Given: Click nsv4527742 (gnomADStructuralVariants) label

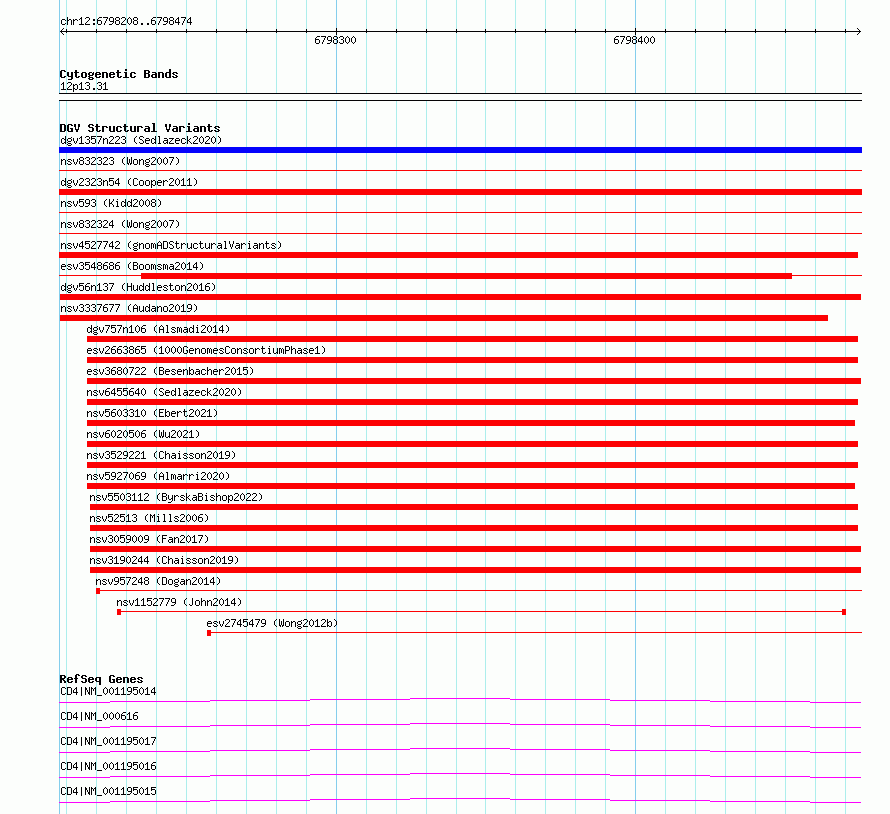Looking at the screenshot, I should [171, 245].
